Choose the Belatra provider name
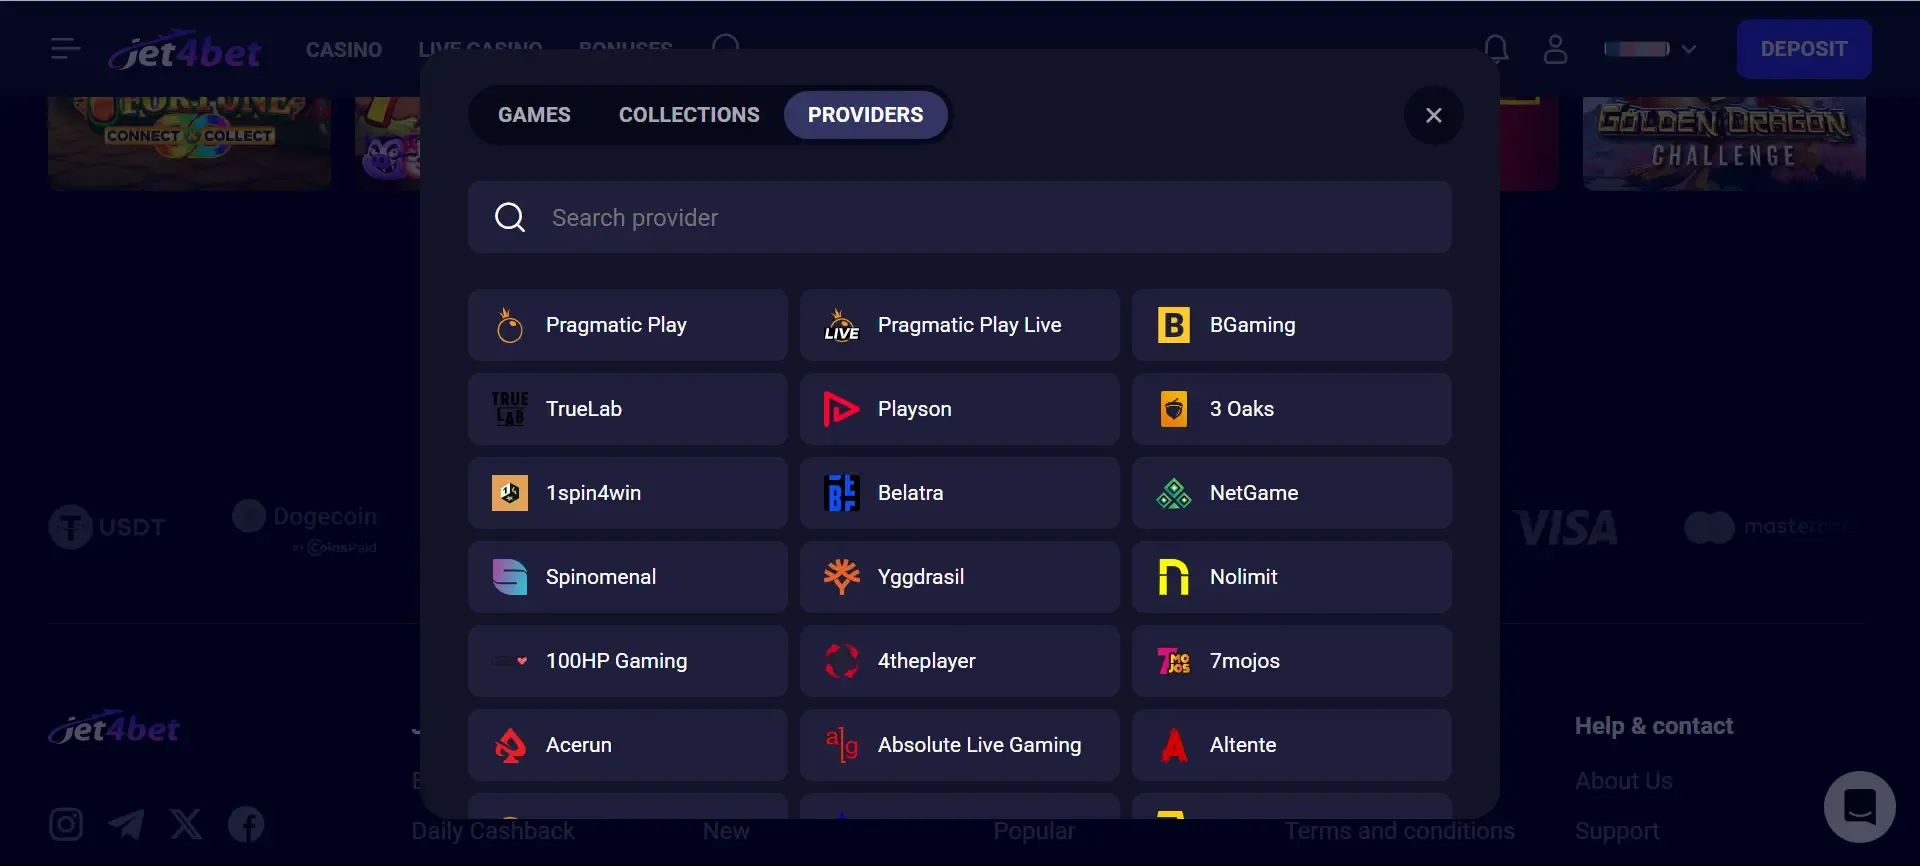 [x=910, y=493]
